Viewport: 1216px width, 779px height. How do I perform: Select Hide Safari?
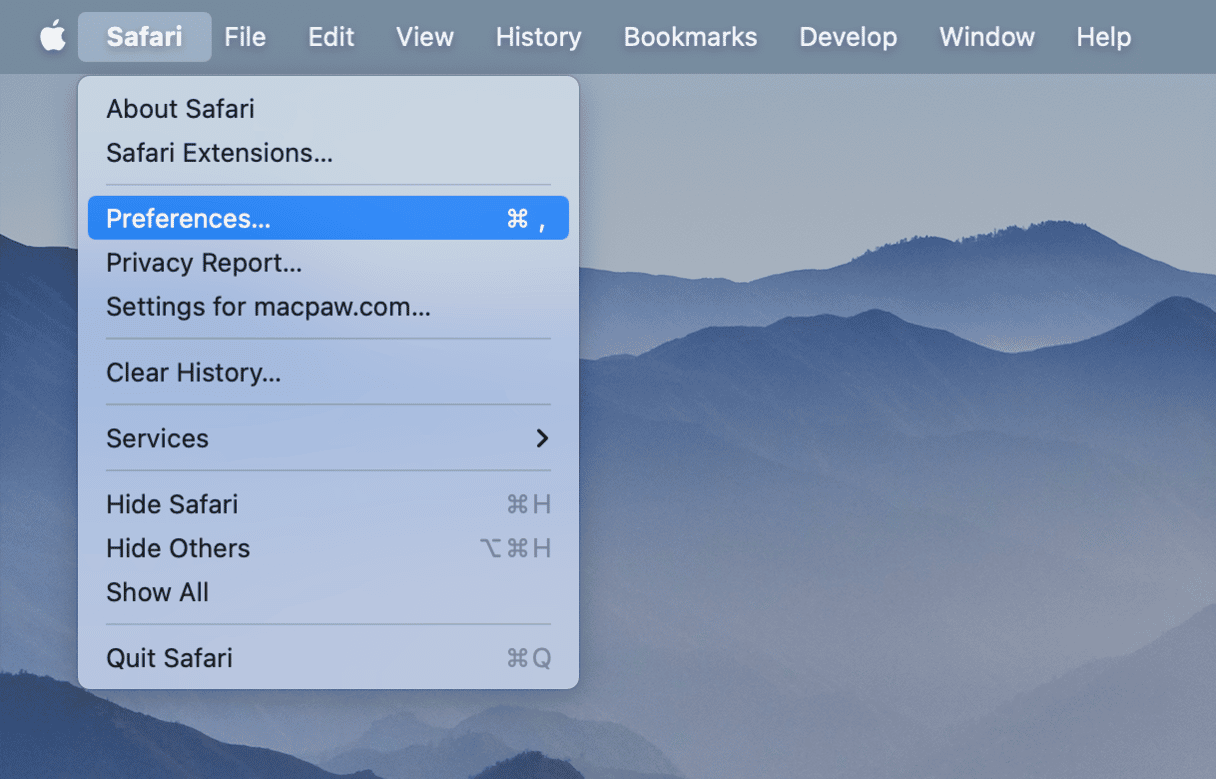(172, 504)
